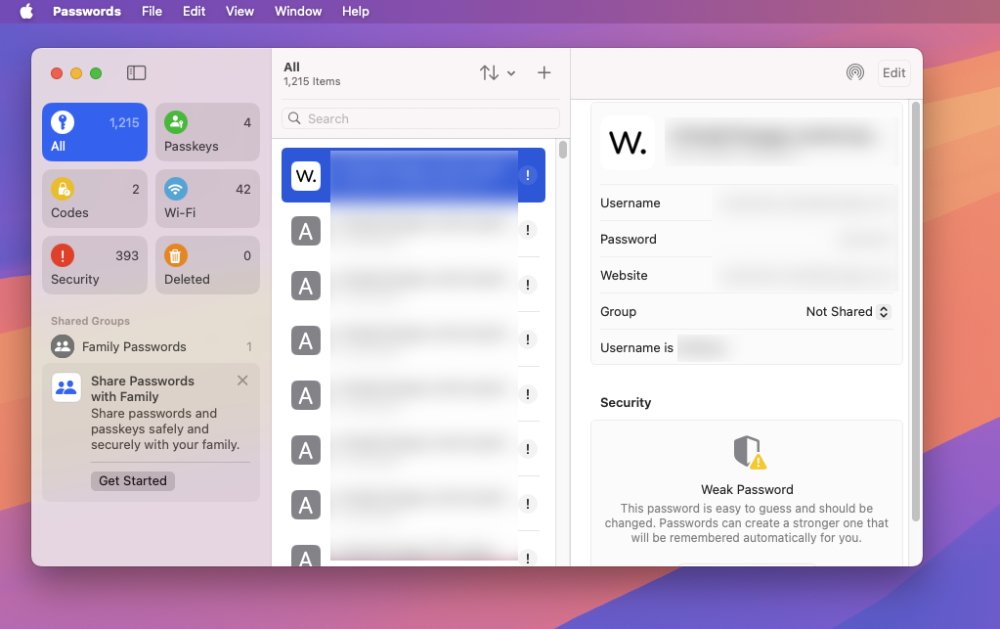Open the Apple menu
Image resolution: width=1000 pixels, height=629 pixels.
coord(26,11)
